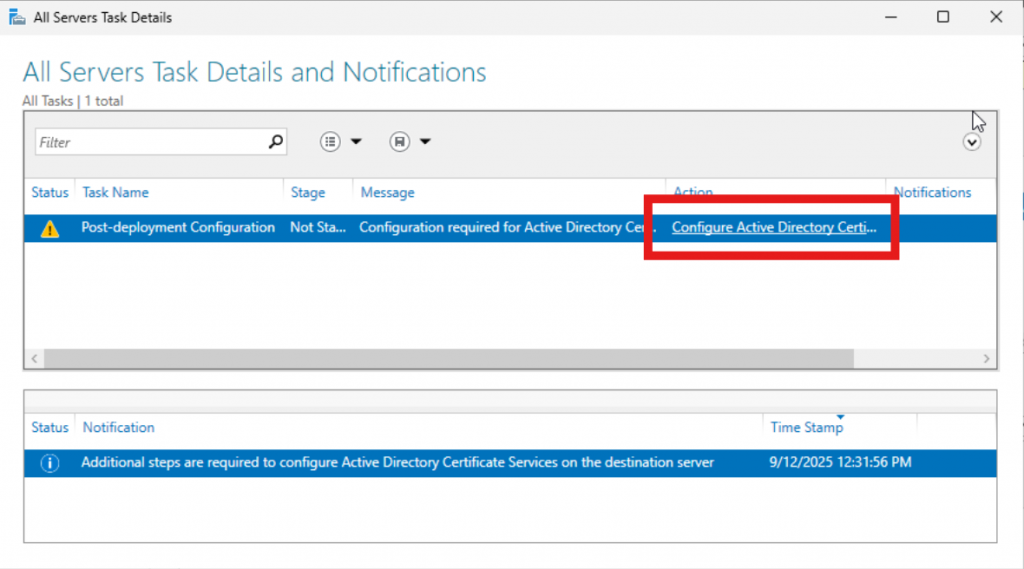Click the horizontal scrollbar thumb in tasks pane

448,358
